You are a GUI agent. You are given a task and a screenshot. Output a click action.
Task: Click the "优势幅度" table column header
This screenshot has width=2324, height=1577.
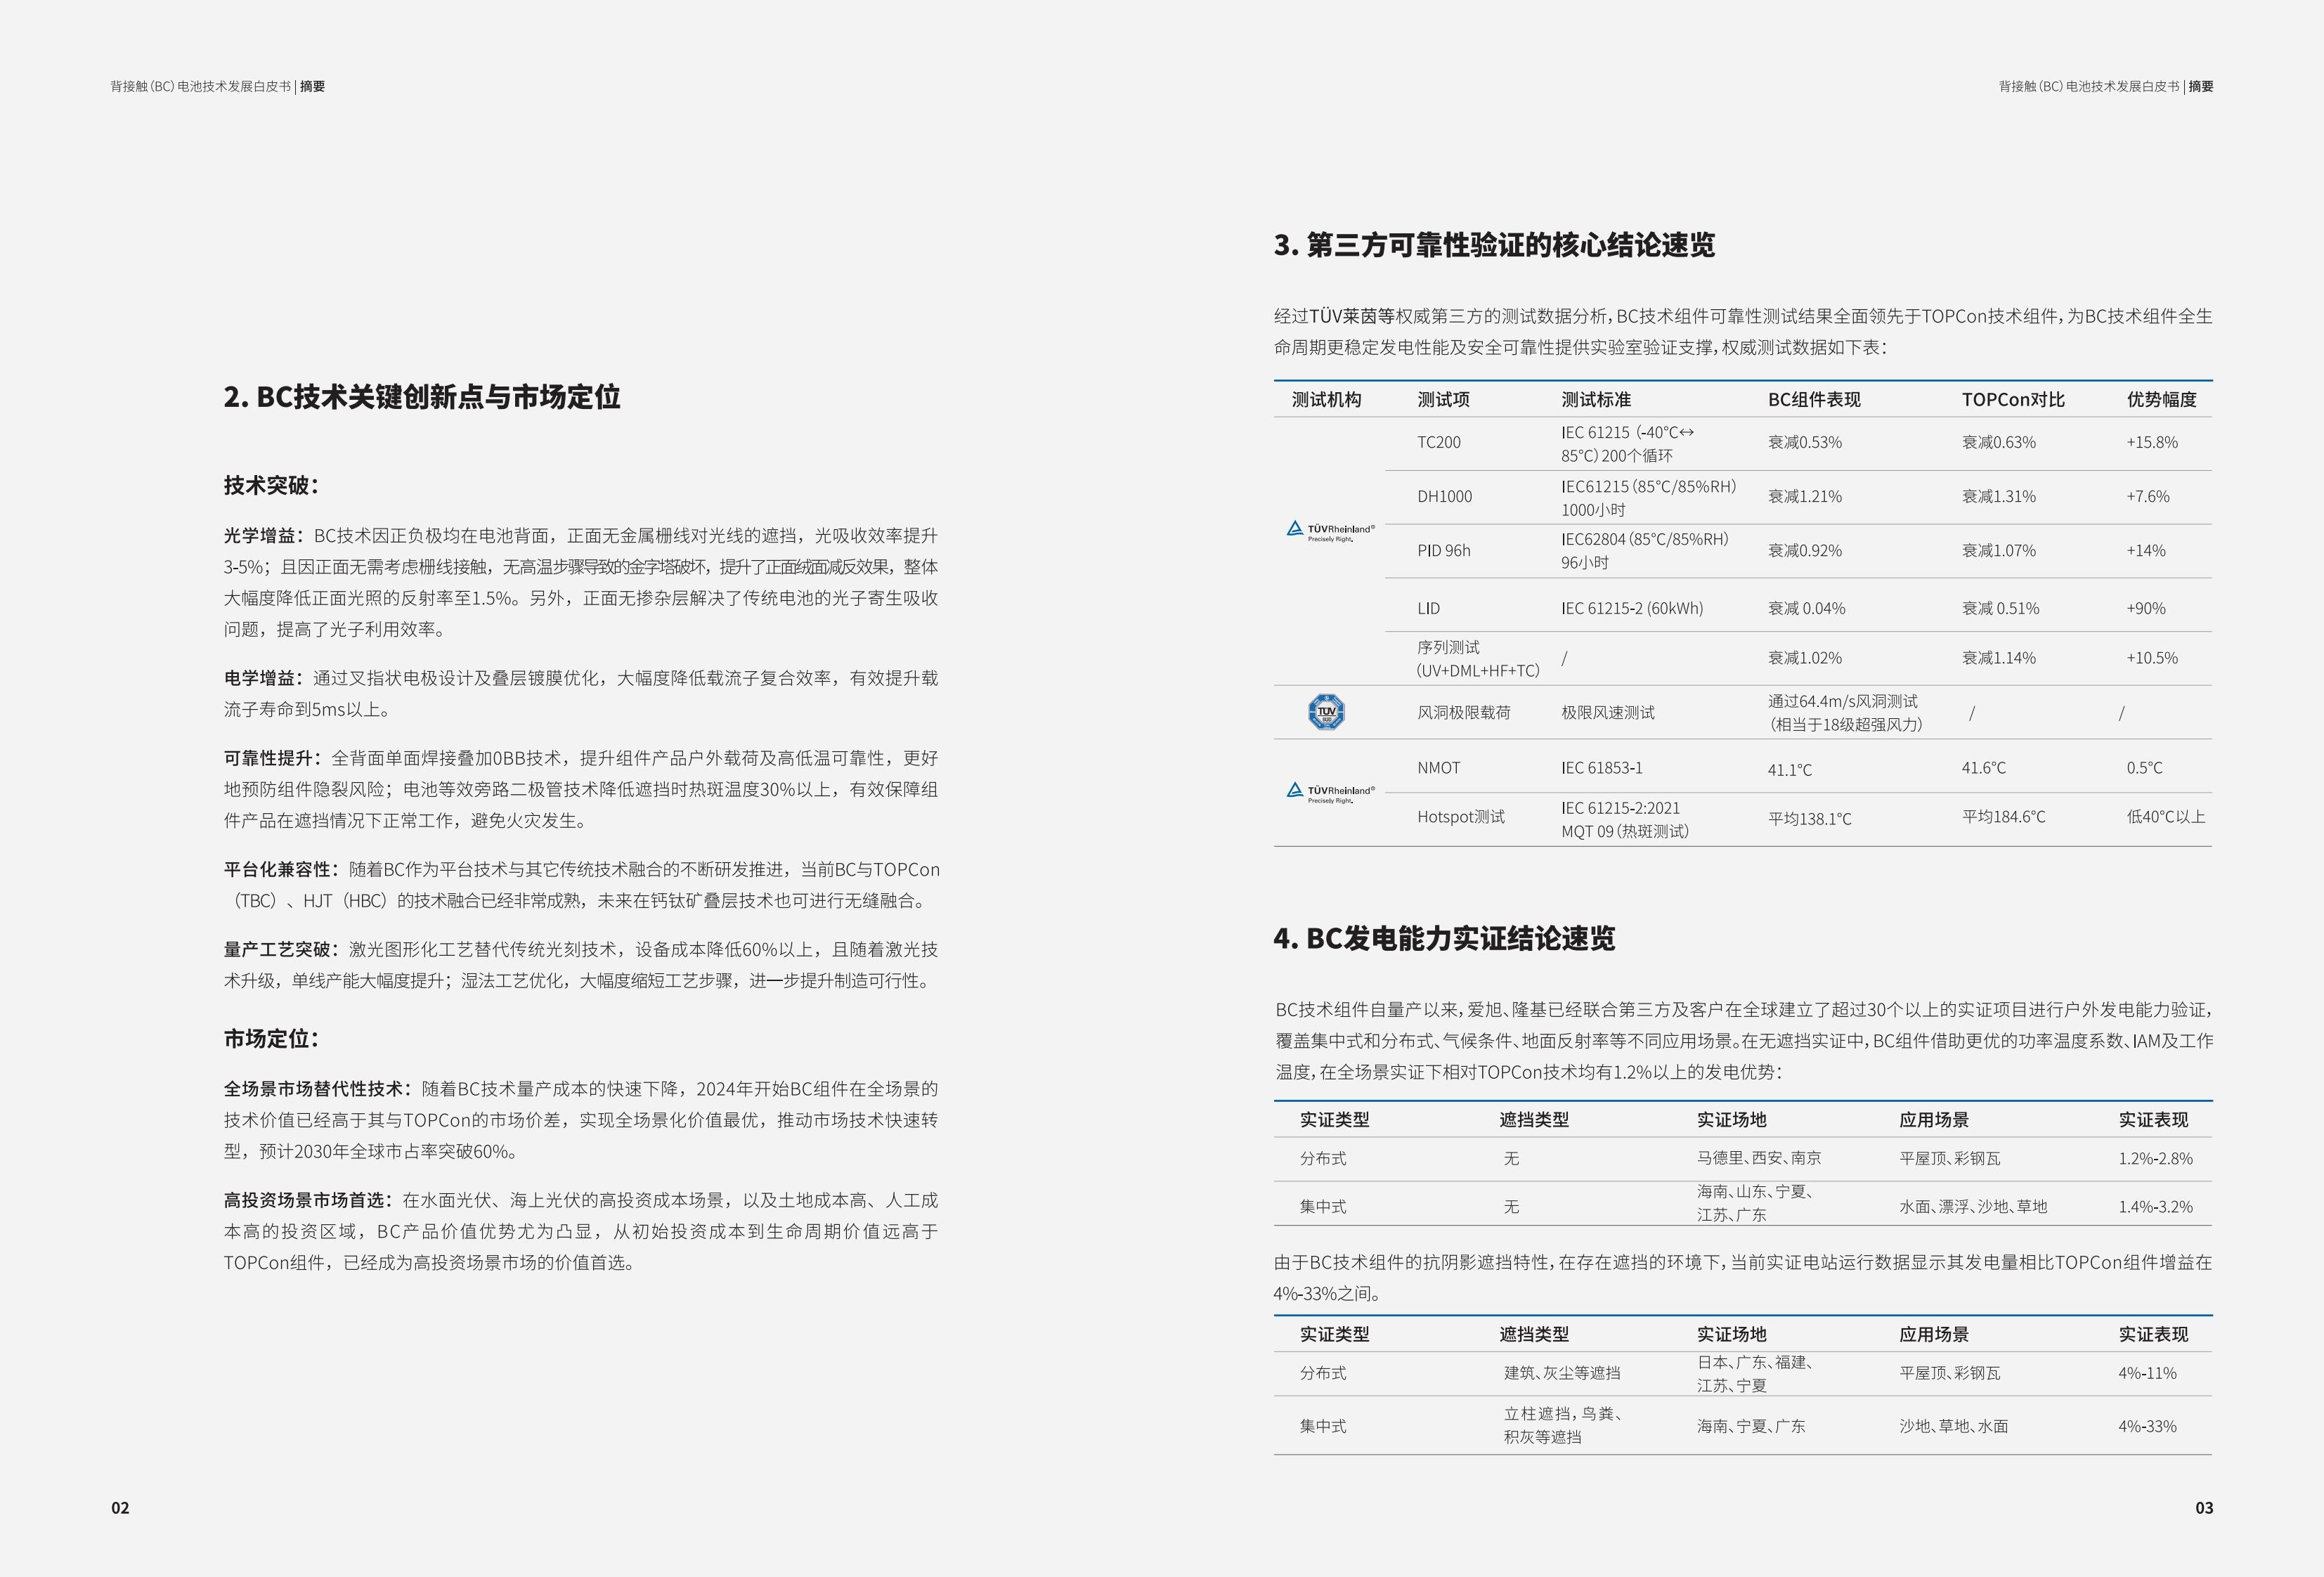pyautogui.click(x=2161, y=400)
